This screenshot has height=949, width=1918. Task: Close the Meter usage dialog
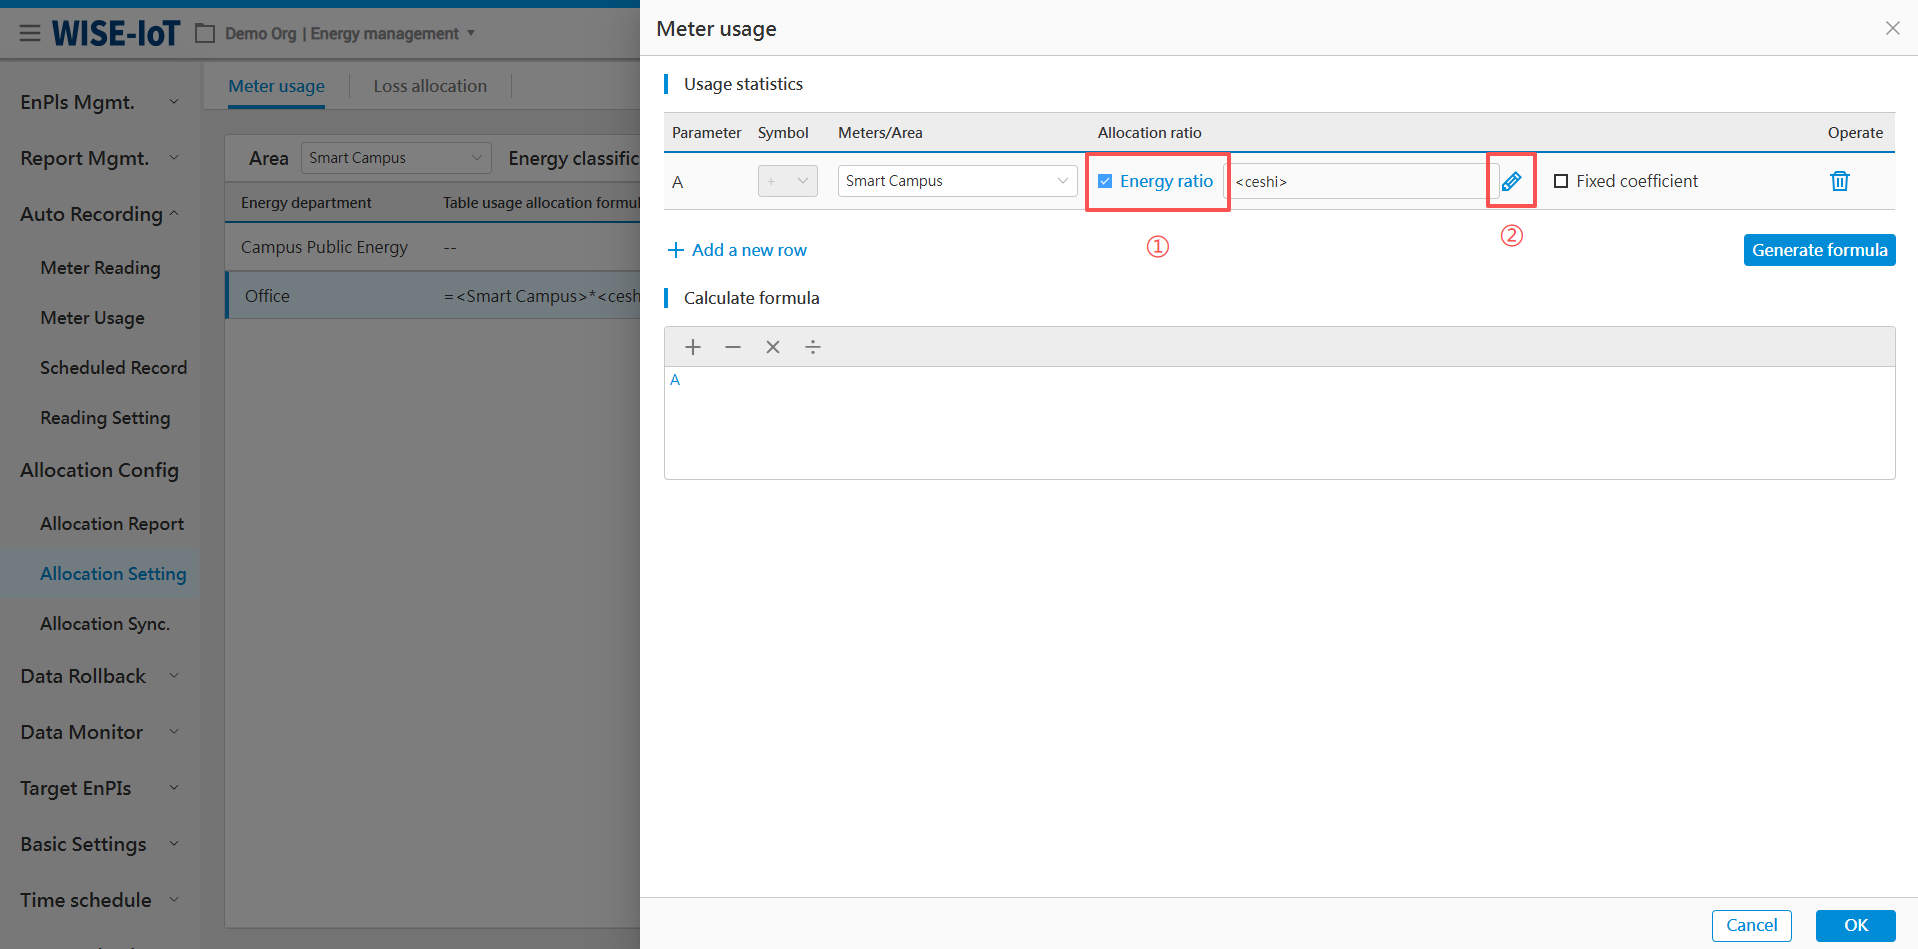(1892, 28)
